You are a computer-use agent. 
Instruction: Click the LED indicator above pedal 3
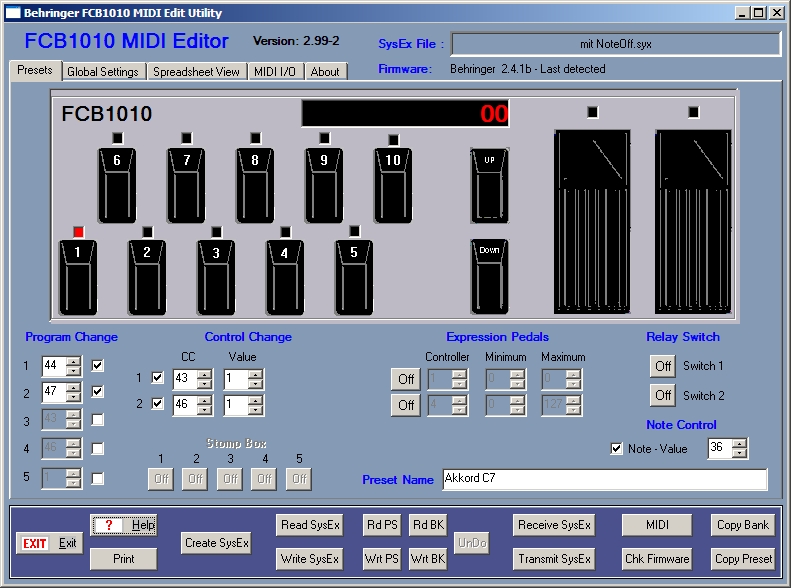pyautogui.click(x=216, y=231)
